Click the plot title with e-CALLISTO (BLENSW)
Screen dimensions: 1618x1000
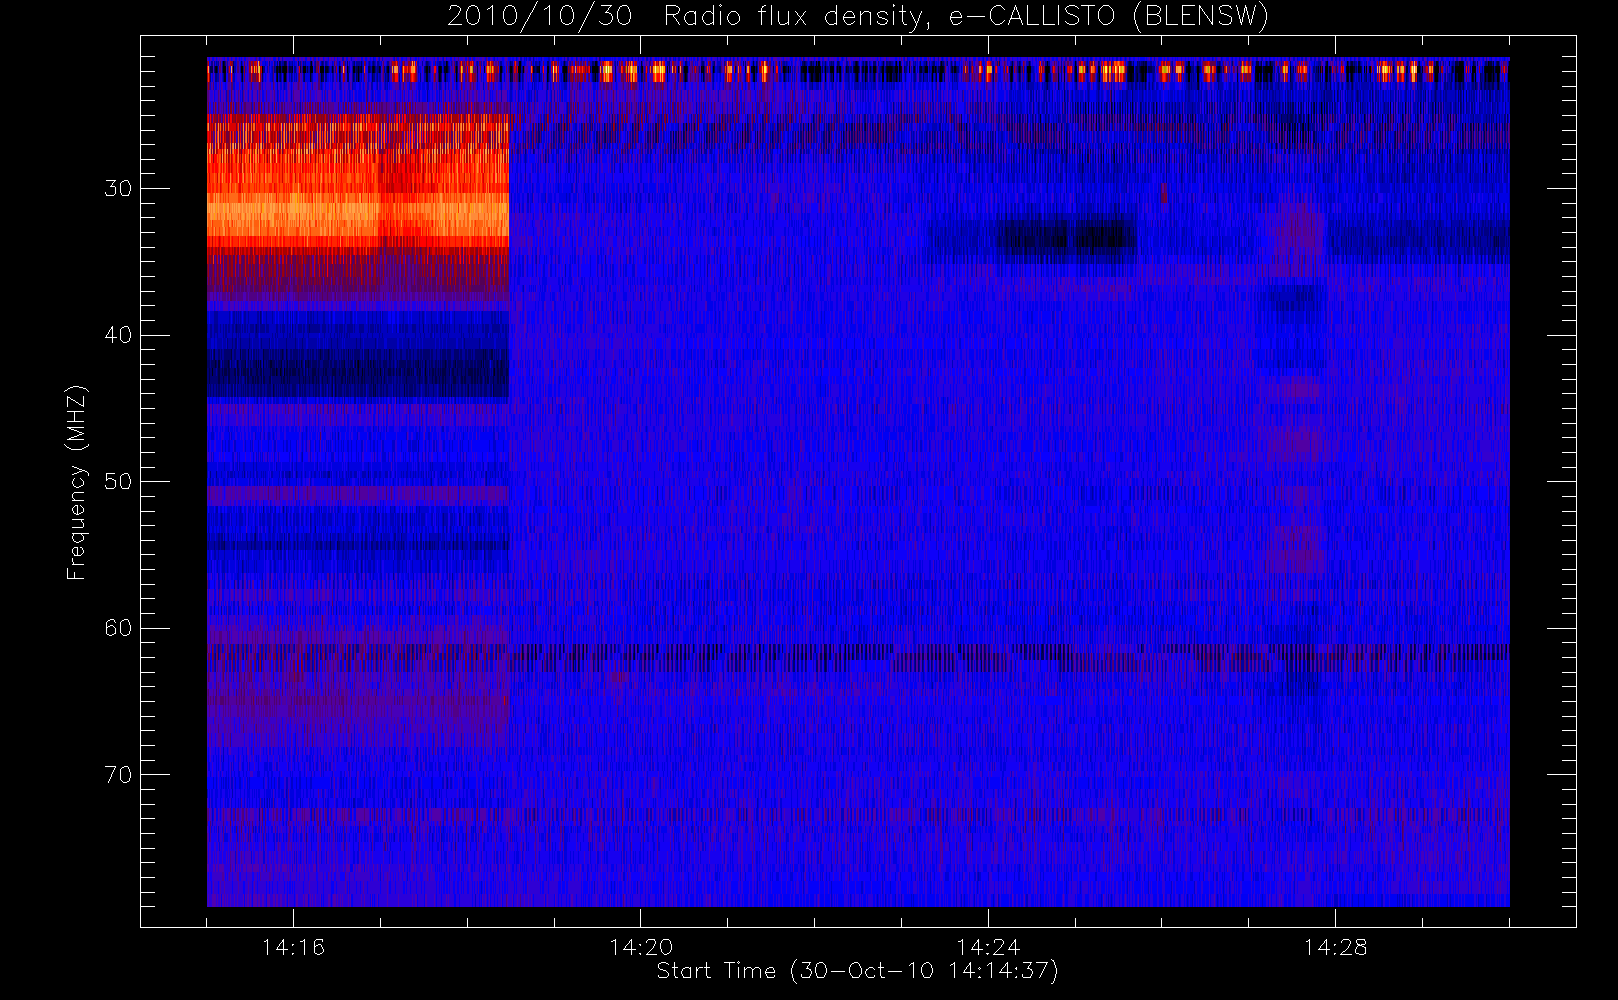tap(858, 16)
